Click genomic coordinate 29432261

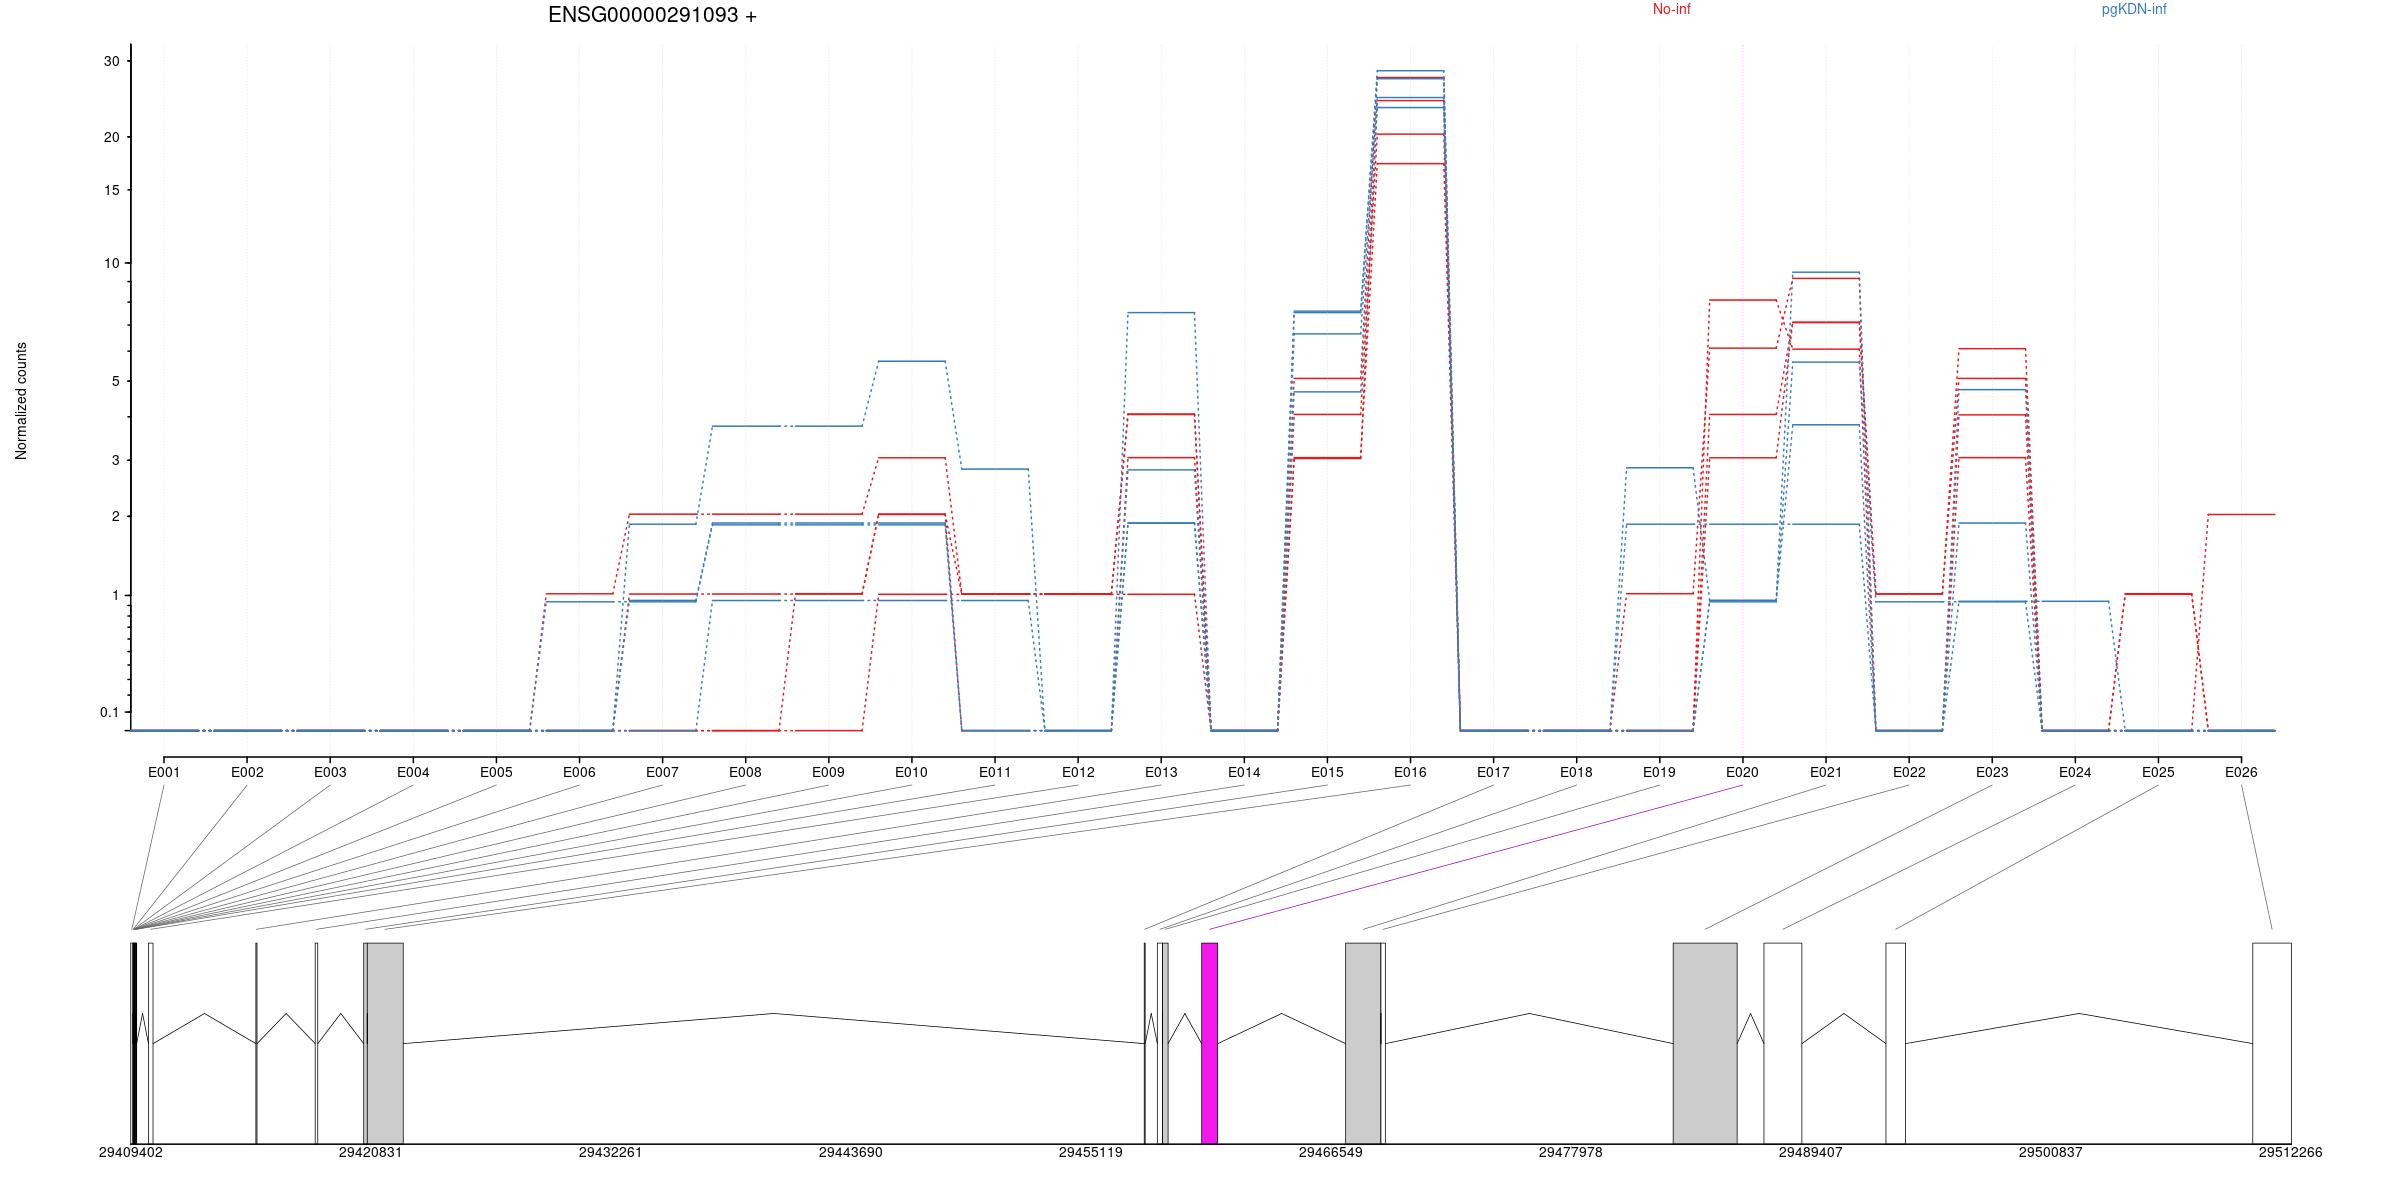611,1152
